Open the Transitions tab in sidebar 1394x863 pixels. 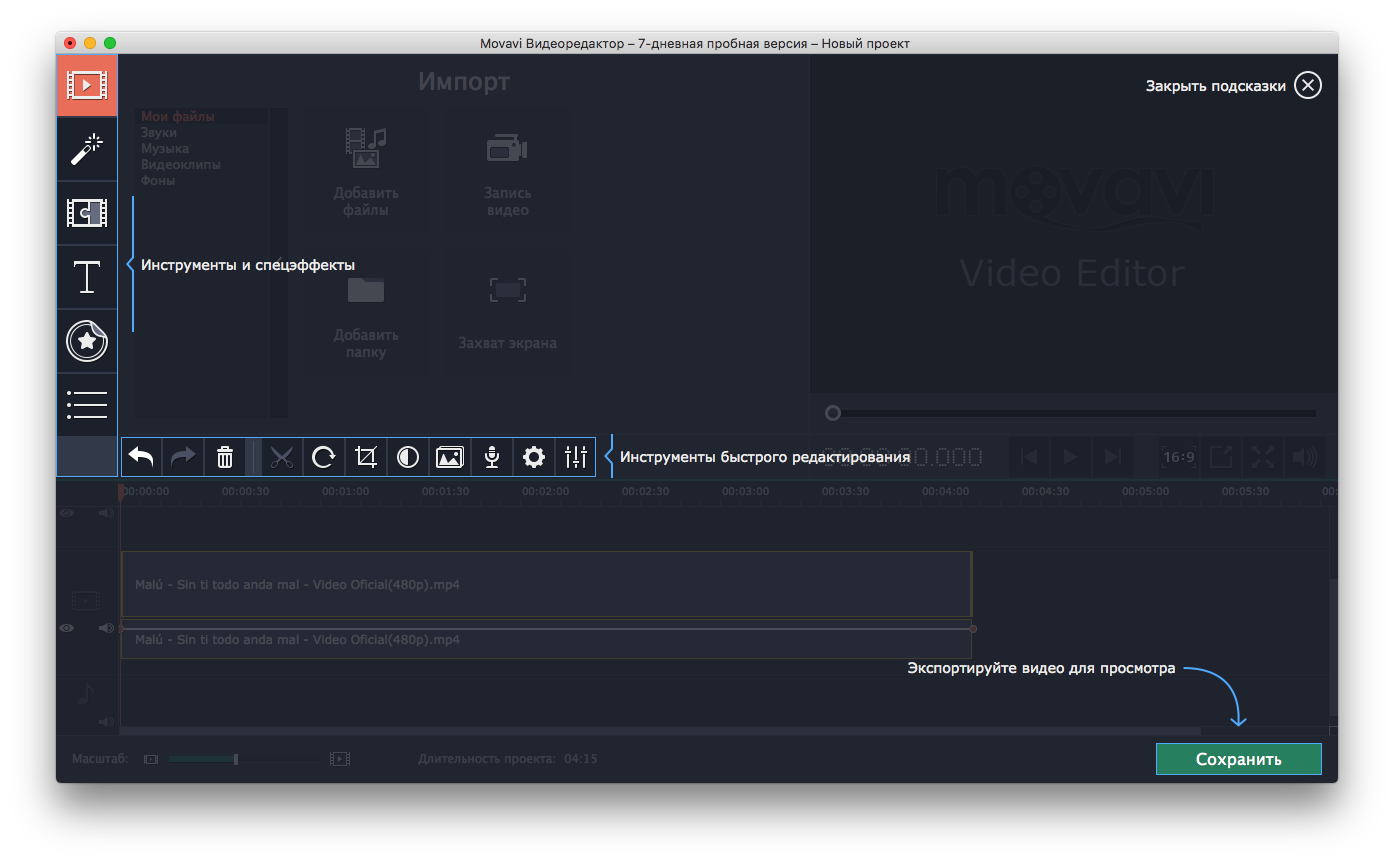(87, 213)
